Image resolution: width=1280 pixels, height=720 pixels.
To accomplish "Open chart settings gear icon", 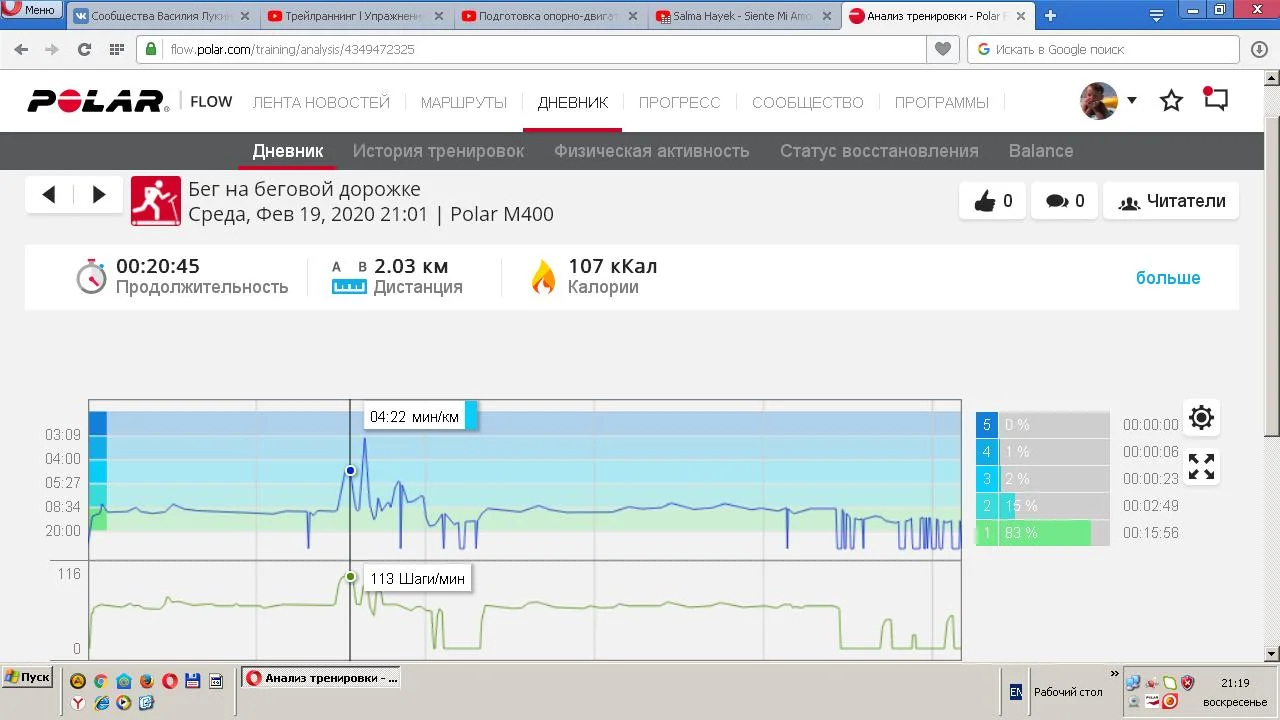I will click(1201, 418).
